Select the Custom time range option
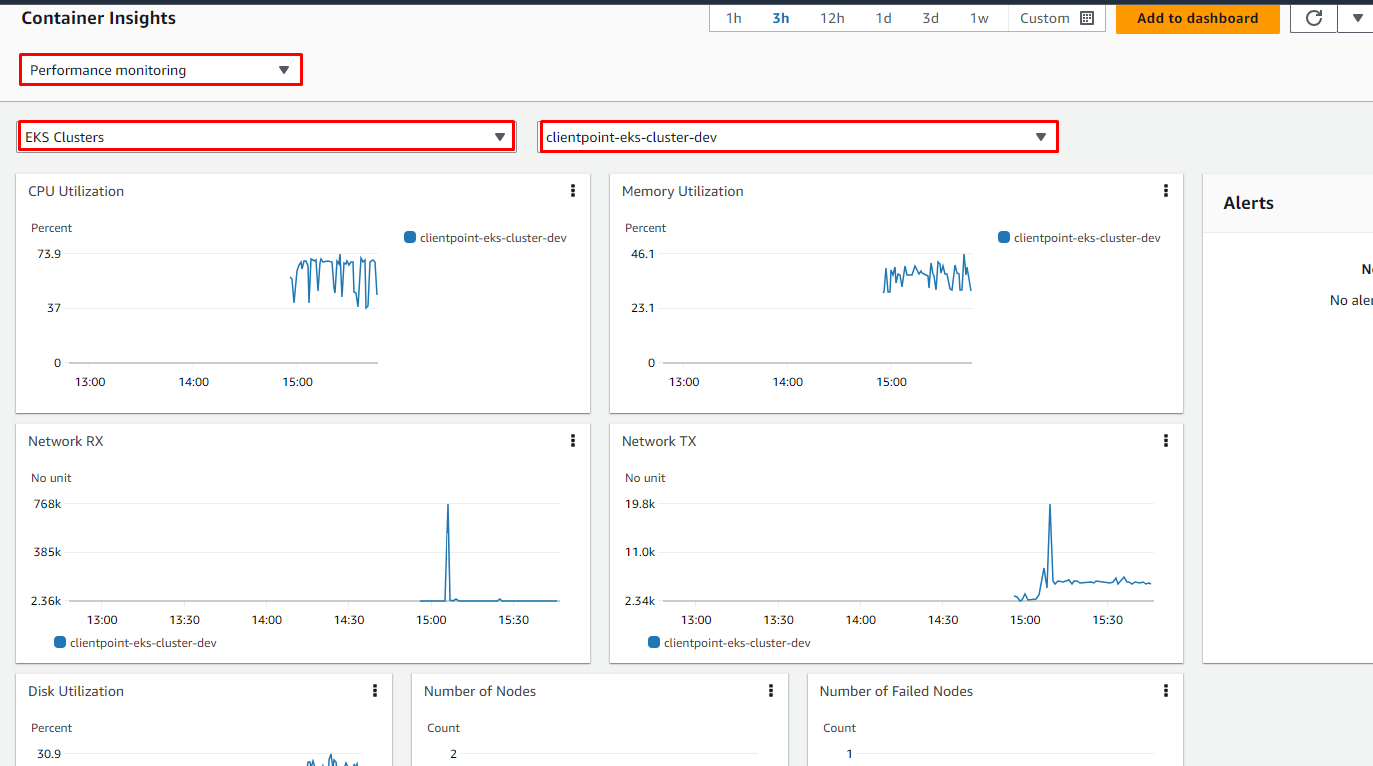 [x=1044, y=17]
